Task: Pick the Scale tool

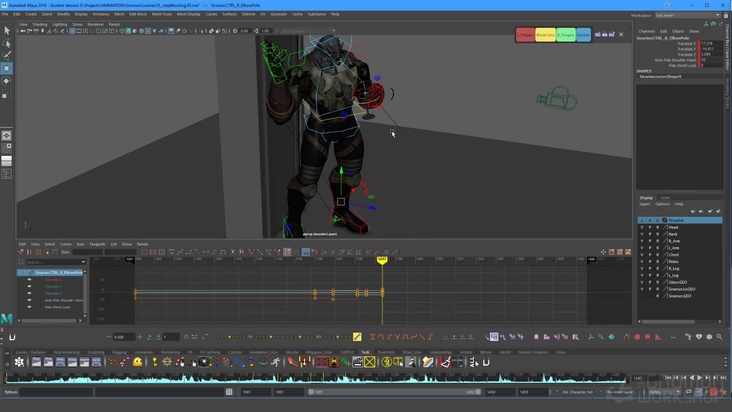Action: 7,94
